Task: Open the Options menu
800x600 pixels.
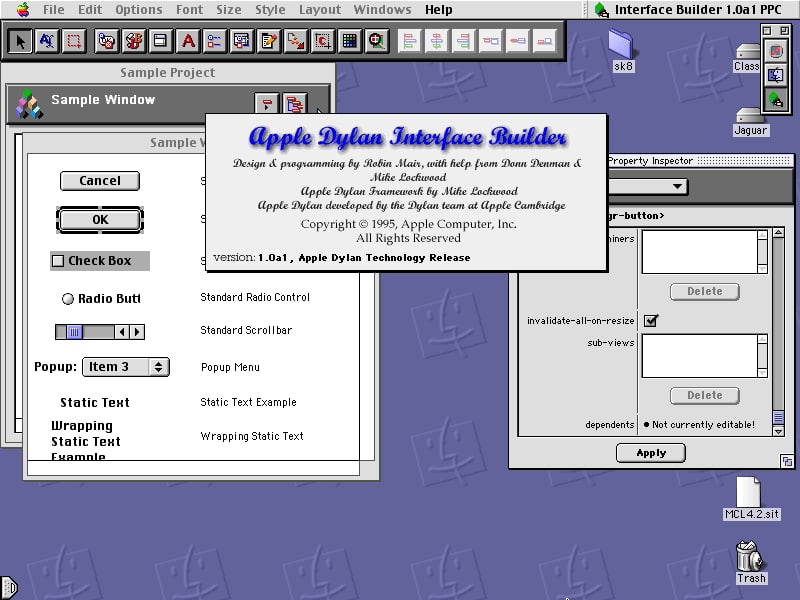Action: tap(139, 9)
